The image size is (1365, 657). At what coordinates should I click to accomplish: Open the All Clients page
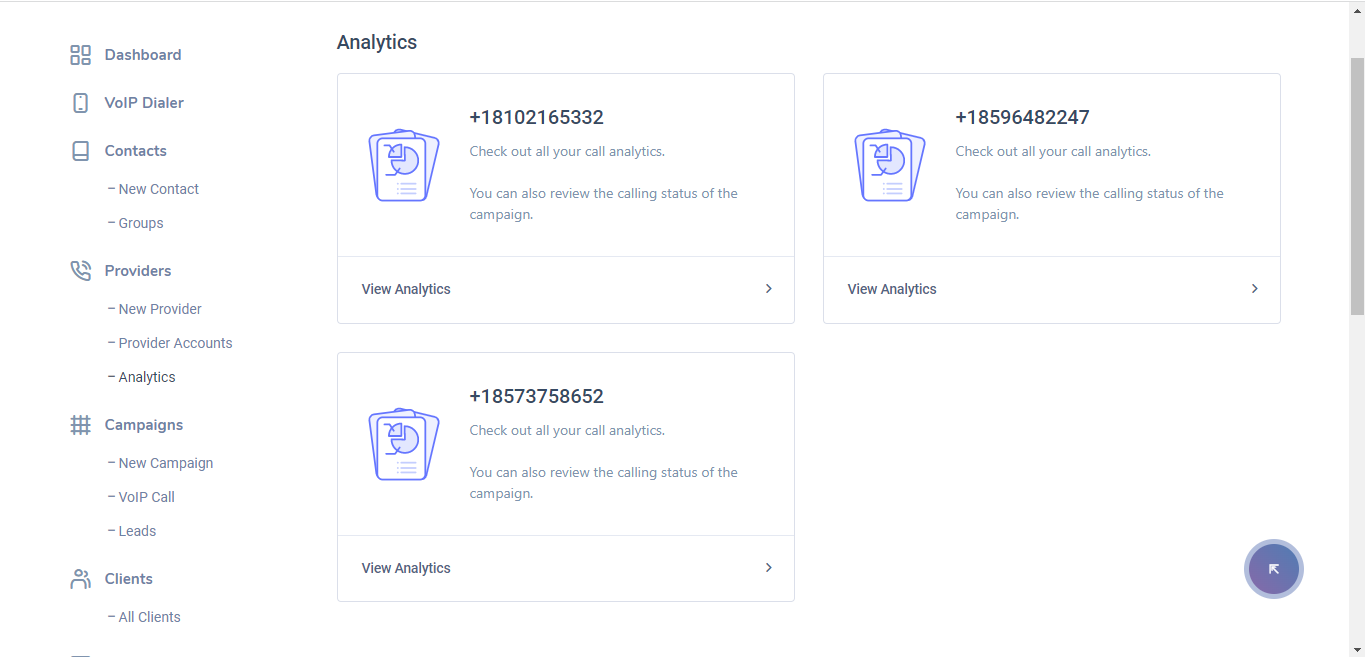(150, 616)
